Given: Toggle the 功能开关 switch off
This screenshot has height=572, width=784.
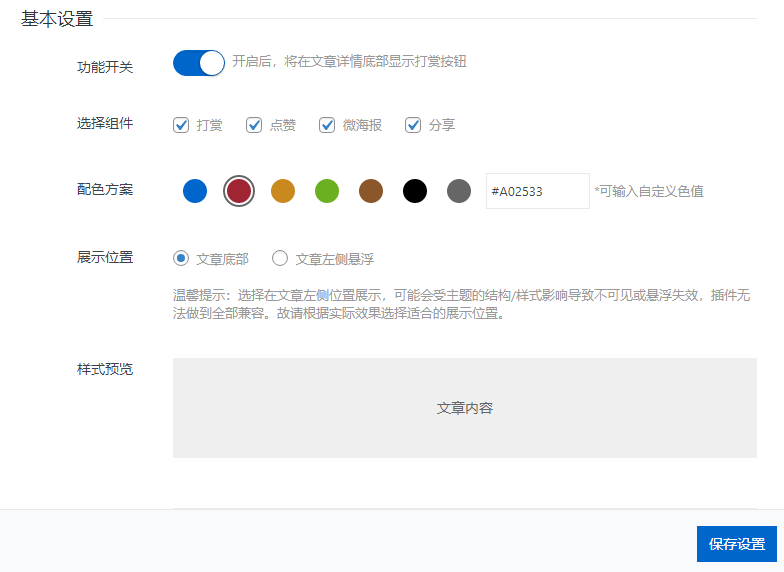Looking at the screenshot, I should [x=198, y=63].
